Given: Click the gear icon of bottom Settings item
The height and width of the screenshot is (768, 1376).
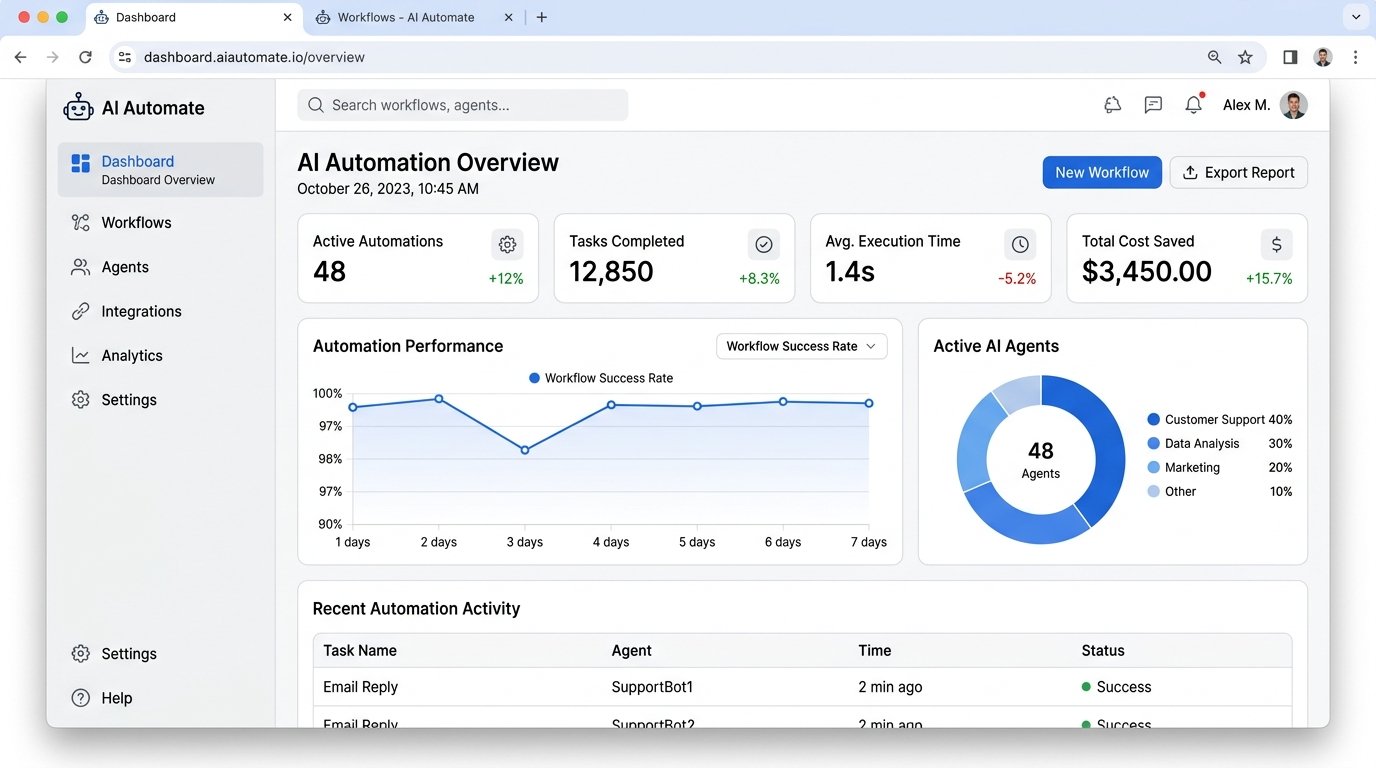Looking at the screenshot, I should click(x=80, y=653).
